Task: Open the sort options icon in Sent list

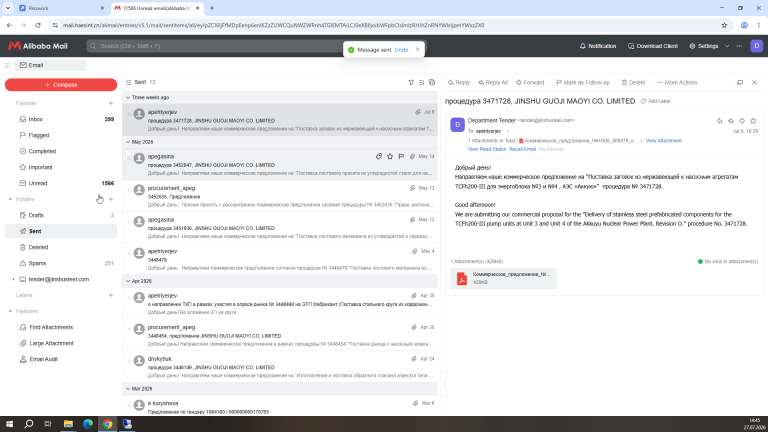Action: [x=421, y=82]
